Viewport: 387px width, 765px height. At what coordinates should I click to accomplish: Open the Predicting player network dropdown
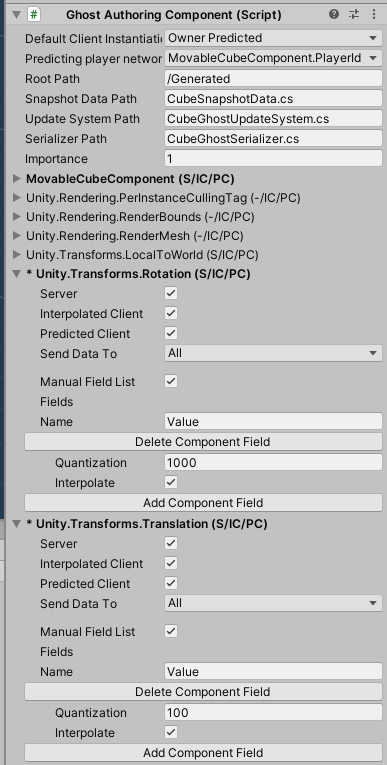click(273, 58)
